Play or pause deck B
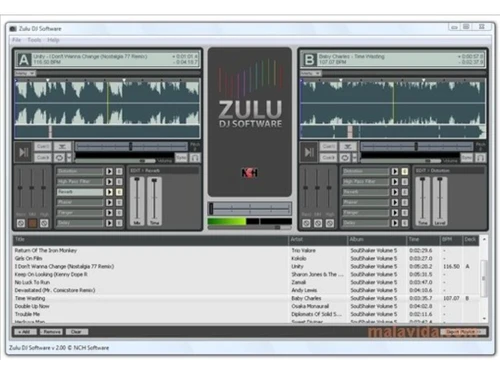Screen dimensions: 500x375 pos(309,152)
